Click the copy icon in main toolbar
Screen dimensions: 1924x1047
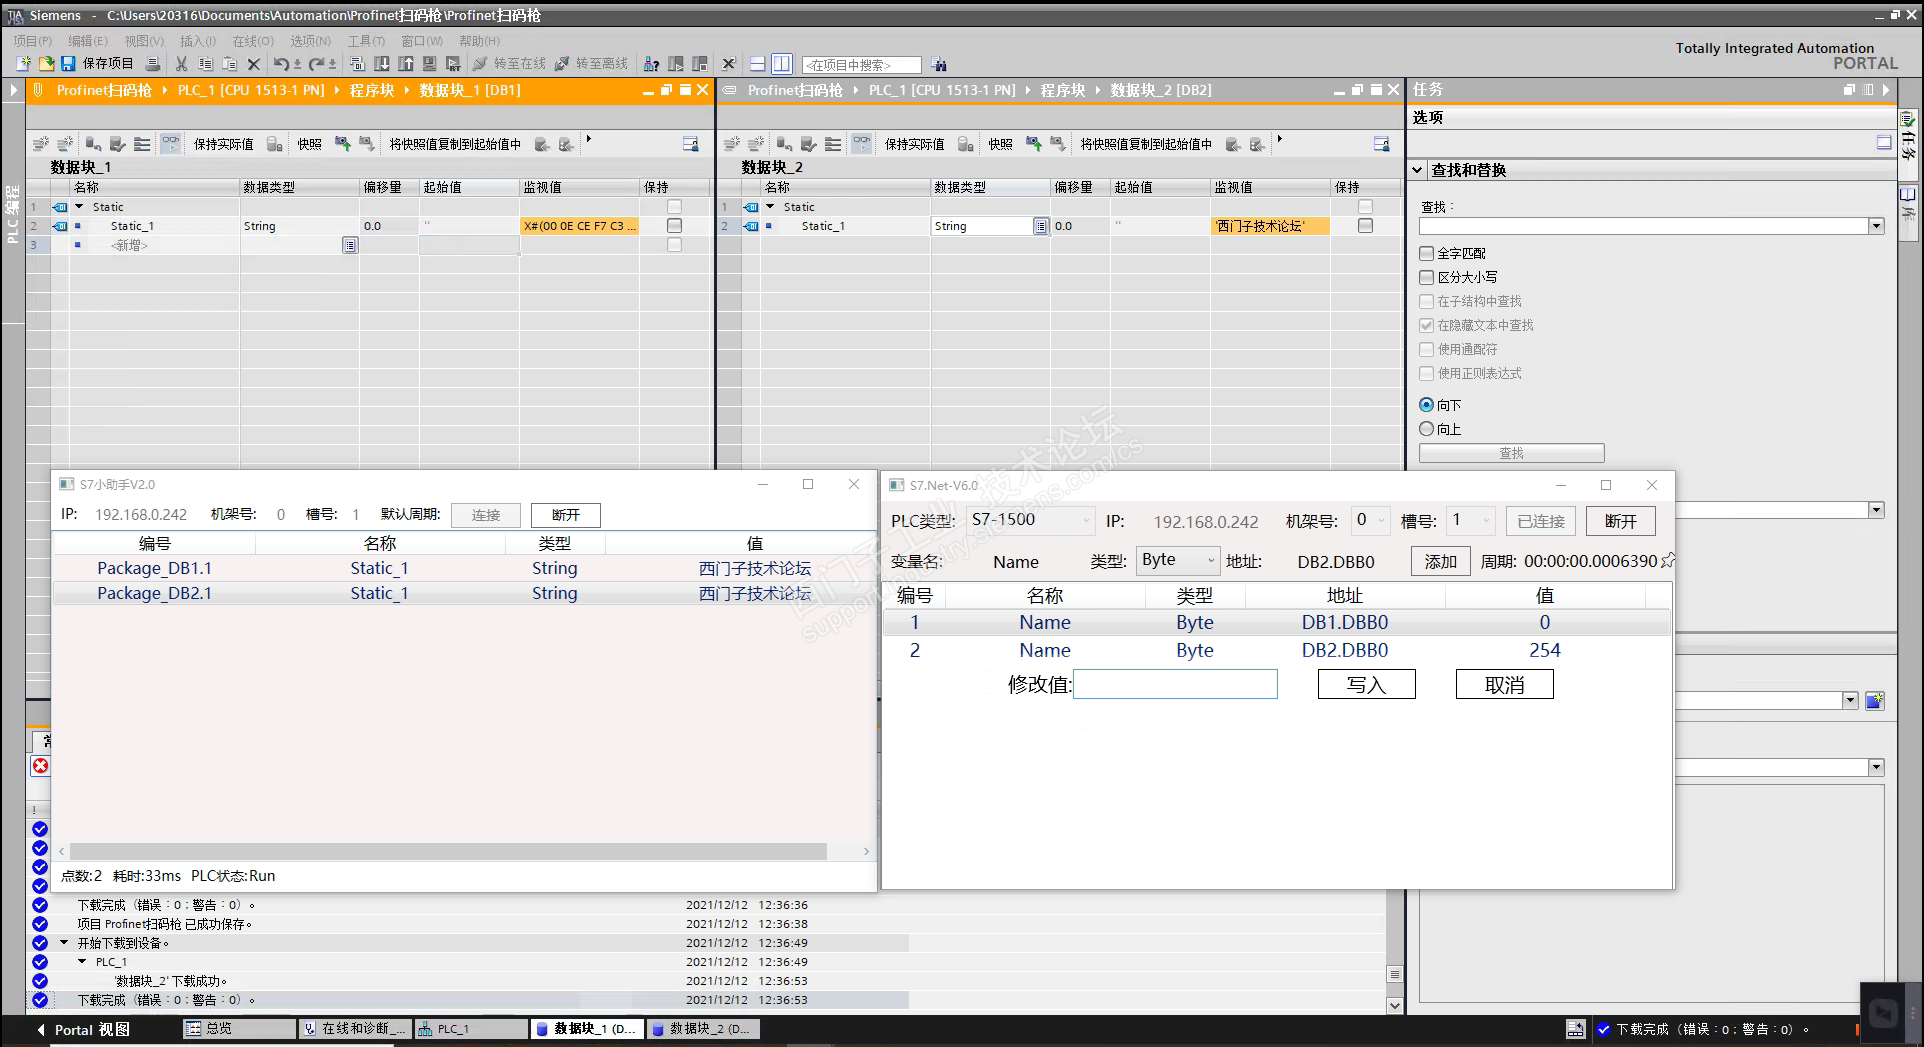(205, 64)
